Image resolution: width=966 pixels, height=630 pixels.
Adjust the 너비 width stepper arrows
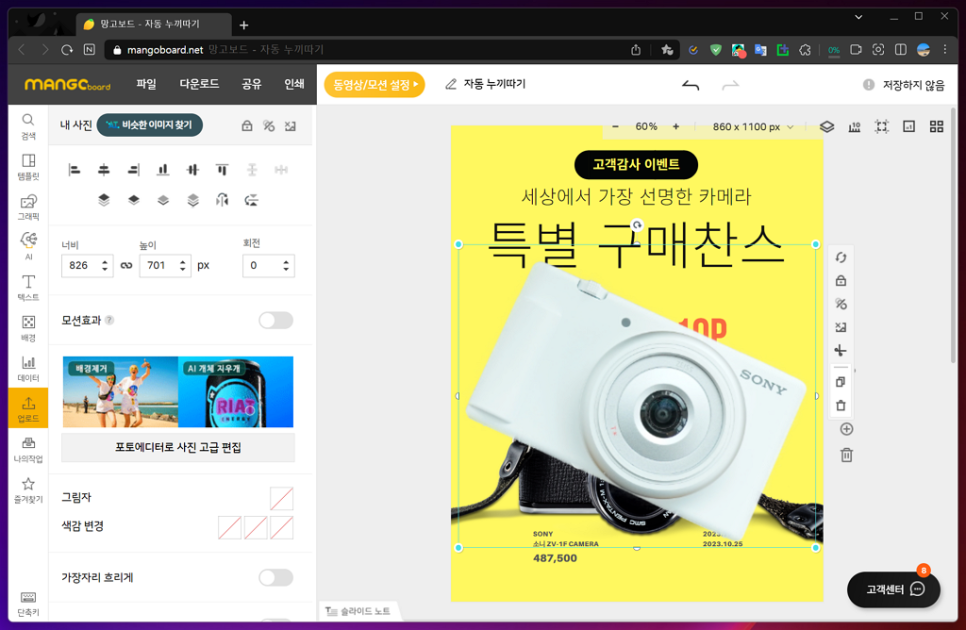pos(105,265)
